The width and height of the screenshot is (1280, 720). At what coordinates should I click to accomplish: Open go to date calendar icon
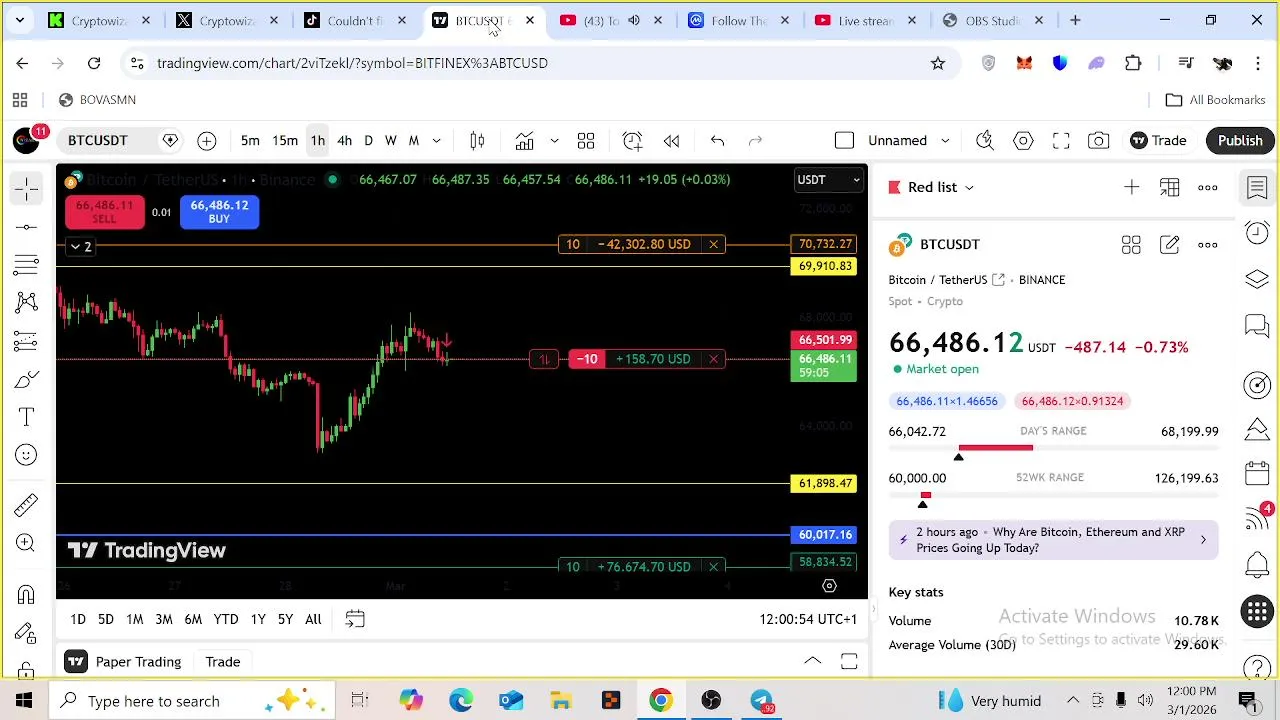[355, 619]
